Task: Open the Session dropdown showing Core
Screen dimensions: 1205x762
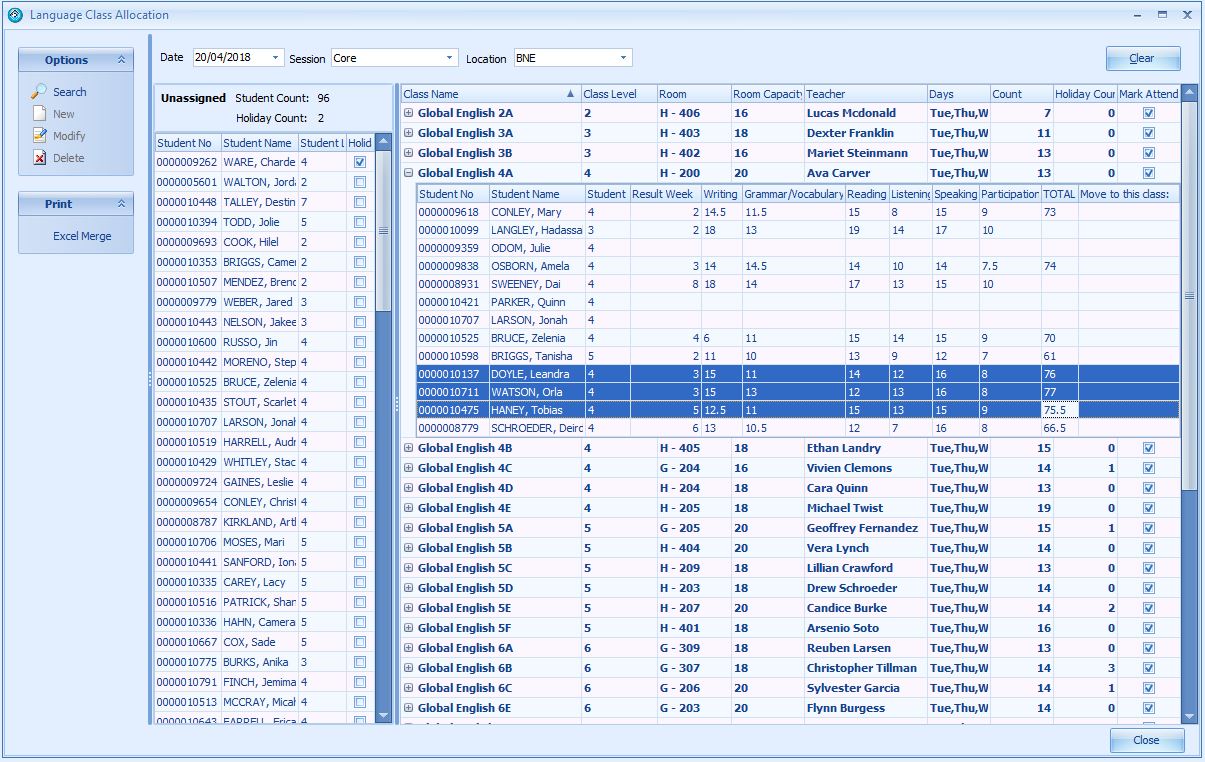Action: click(450, 58)
